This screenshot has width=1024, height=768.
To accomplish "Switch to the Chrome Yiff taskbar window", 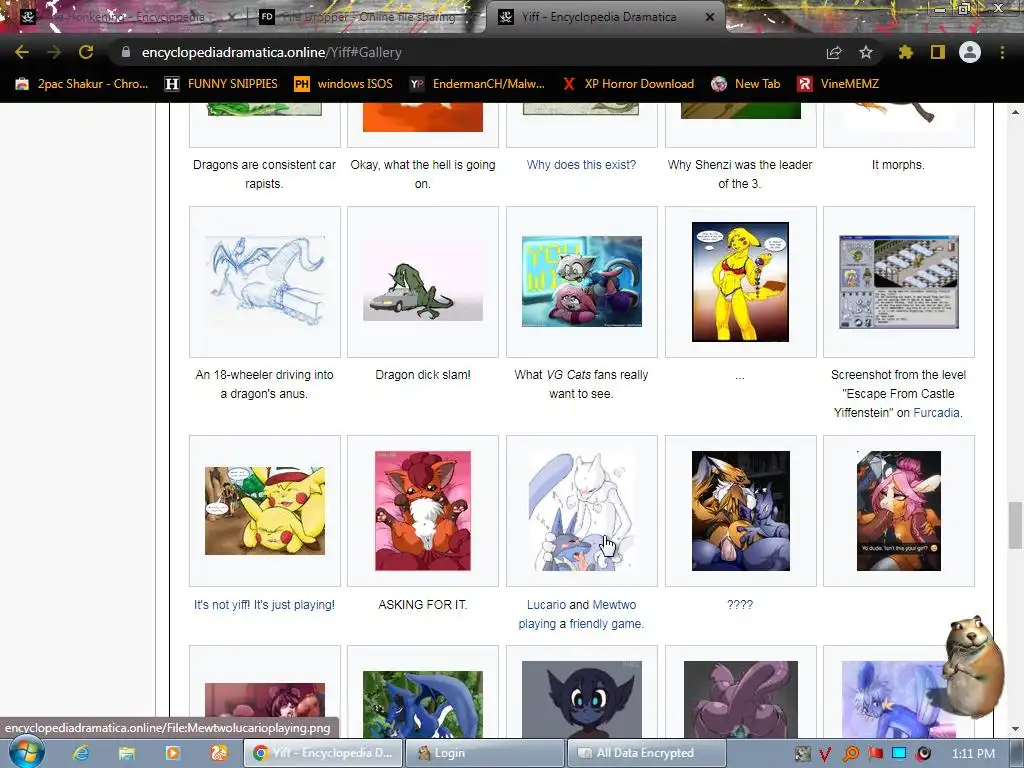I will click(324, 753).
